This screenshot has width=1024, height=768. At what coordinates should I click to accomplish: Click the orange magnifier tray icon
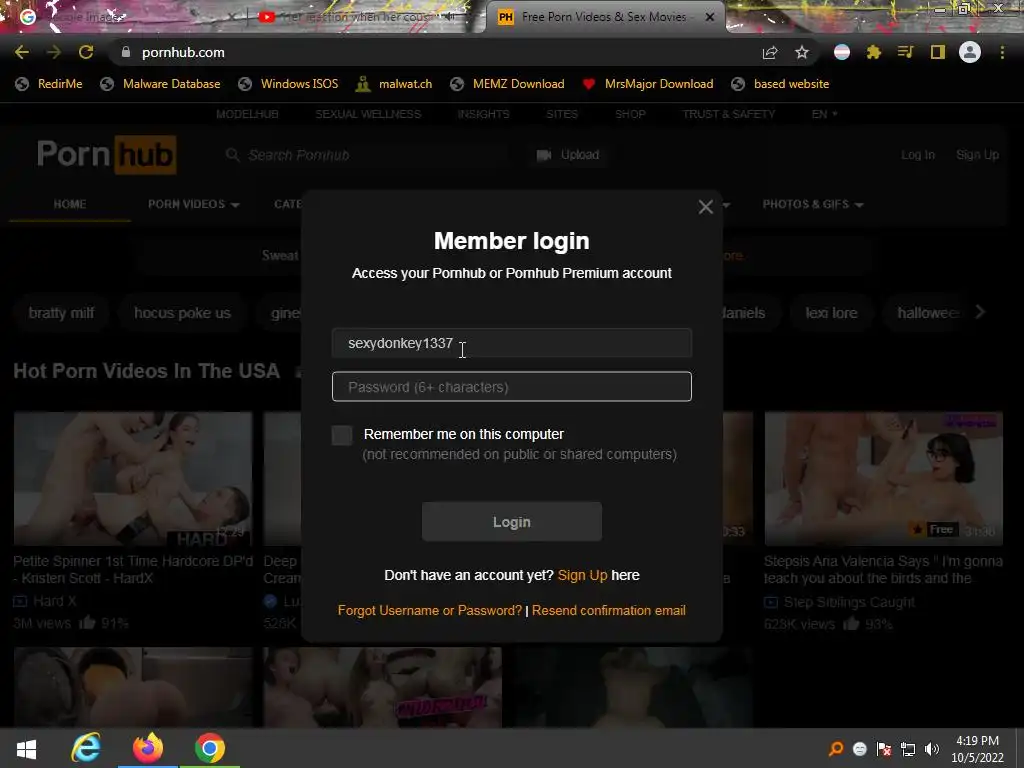click(835, 749)
